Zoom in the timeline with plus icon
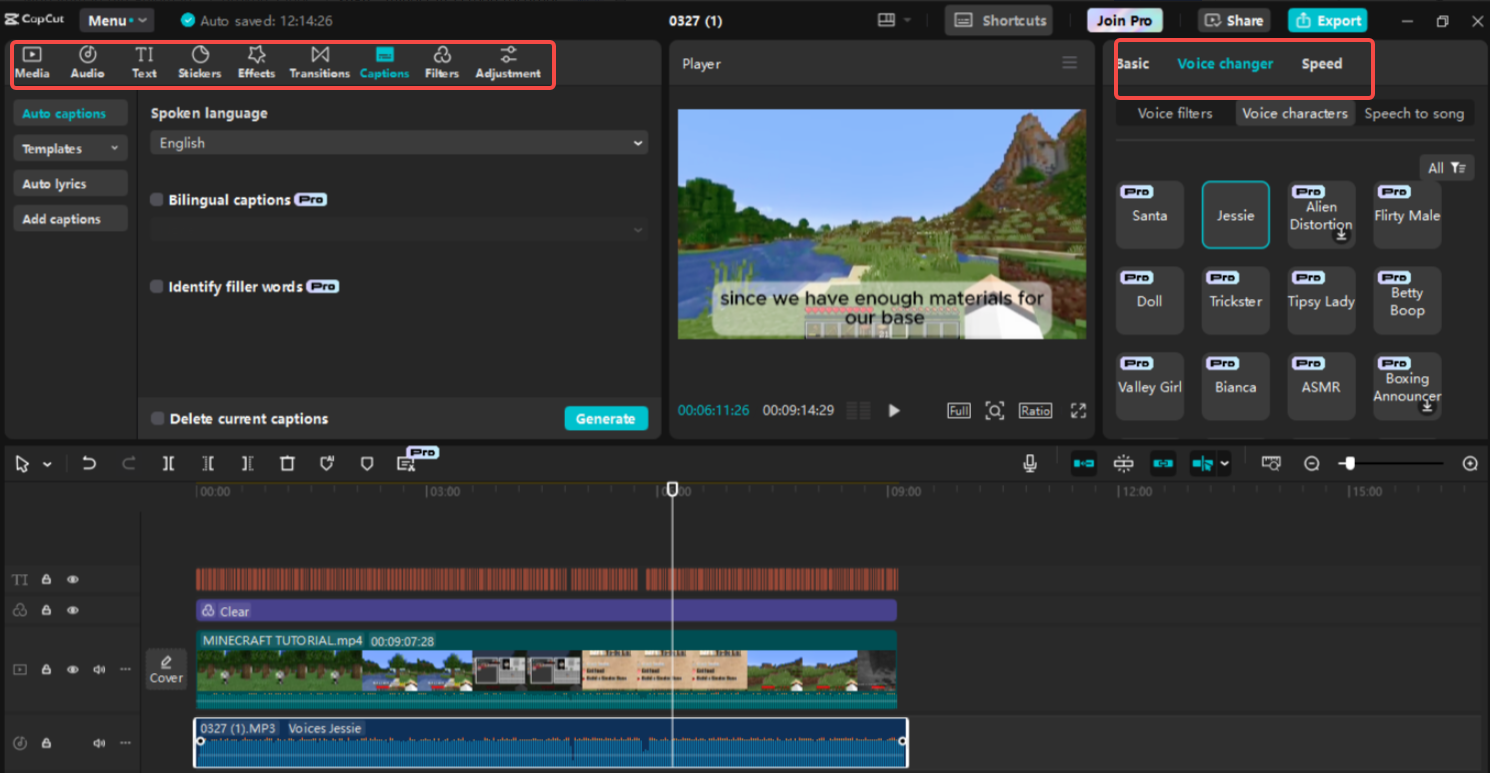Viewport: 1490px width, 773px height. [x=1470, y=464]
